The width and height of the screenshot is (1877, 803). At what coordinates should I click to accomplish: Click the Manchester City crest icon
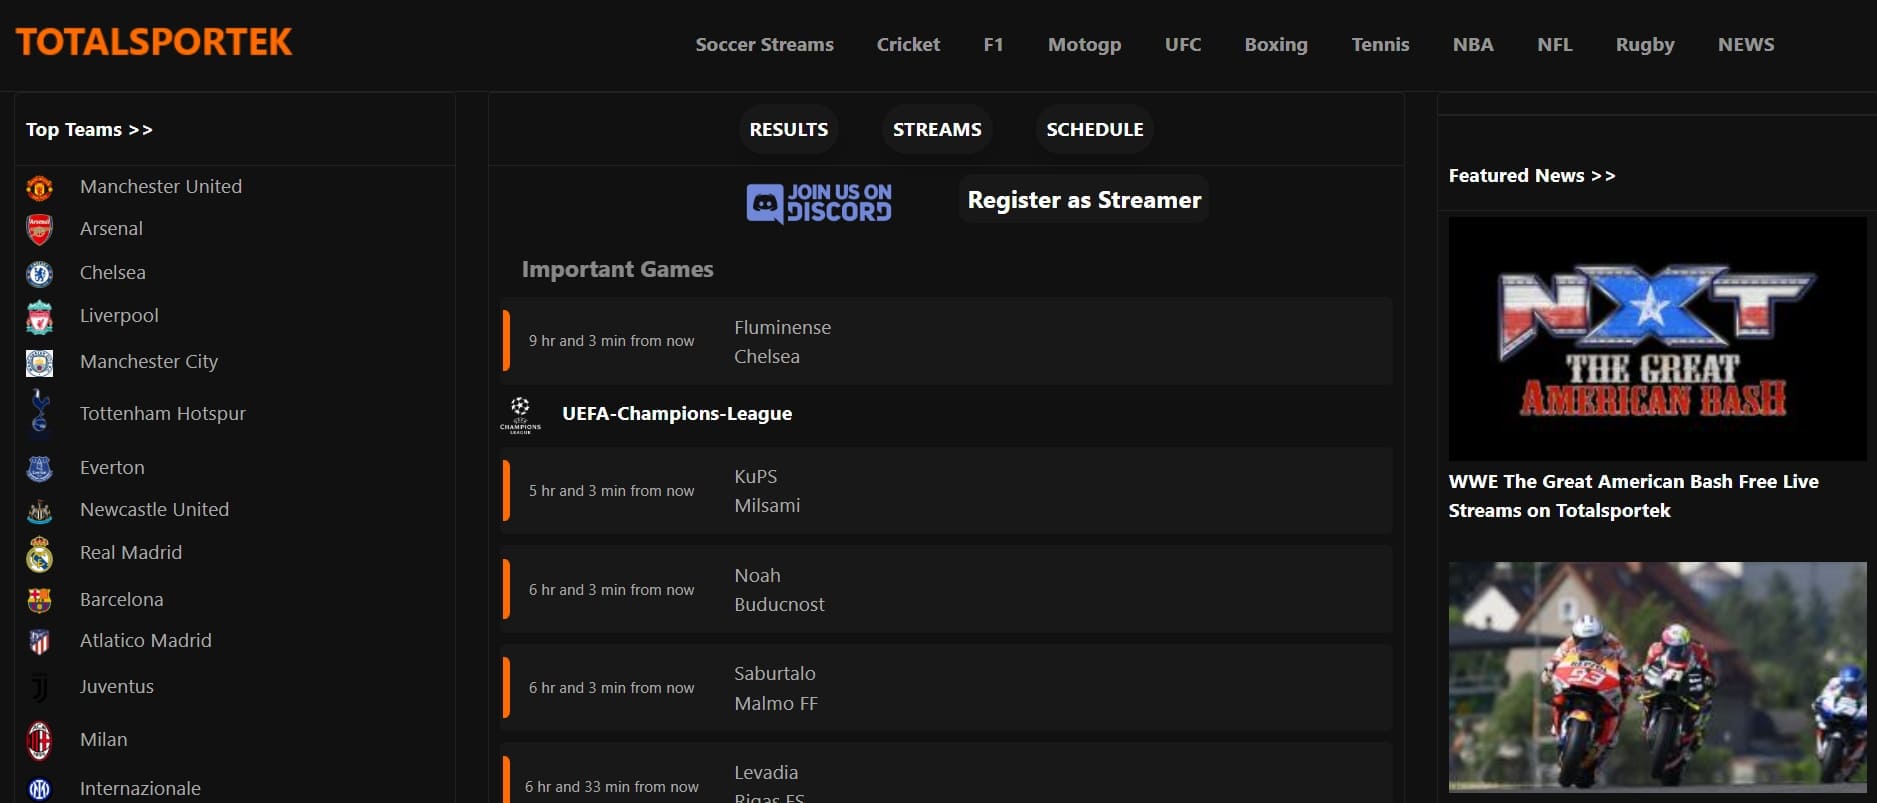point(39,362)
